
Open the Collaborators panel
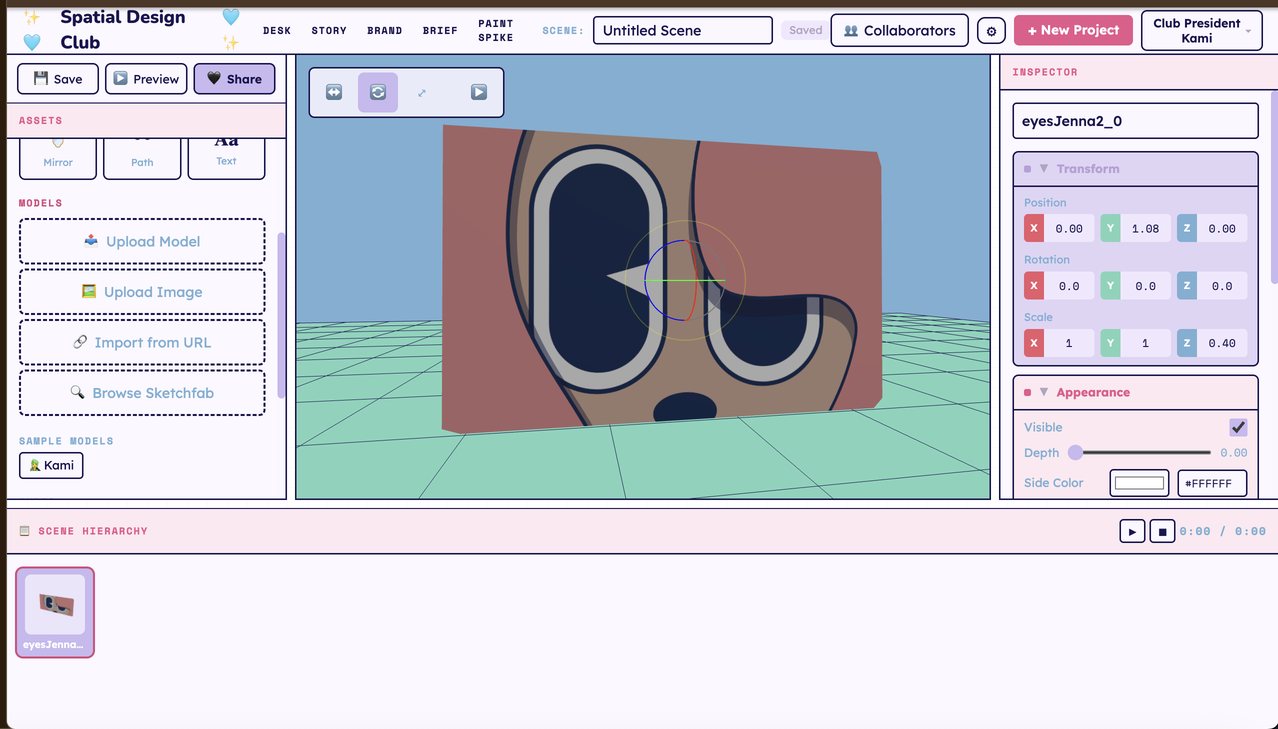tap(899, 31)
